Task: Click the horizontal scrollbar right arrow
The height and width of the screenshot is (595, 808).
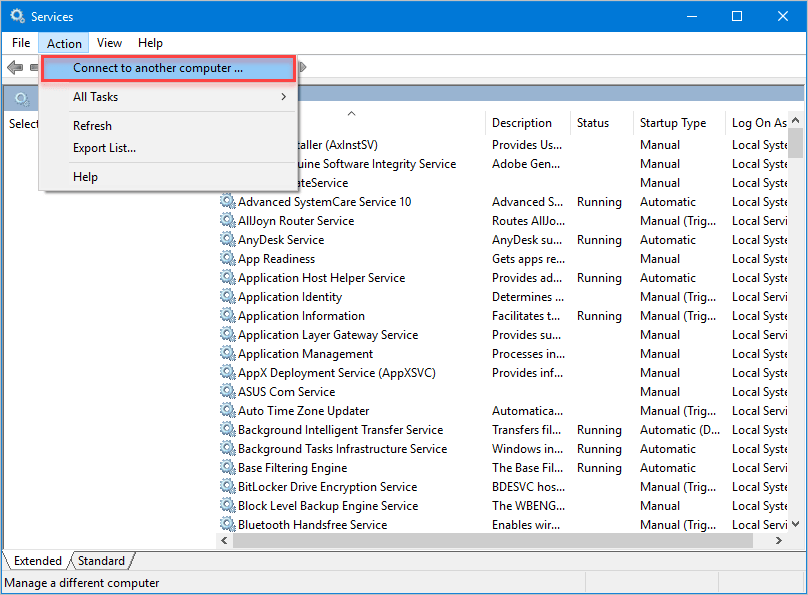Action: click(x=779, y=540)
